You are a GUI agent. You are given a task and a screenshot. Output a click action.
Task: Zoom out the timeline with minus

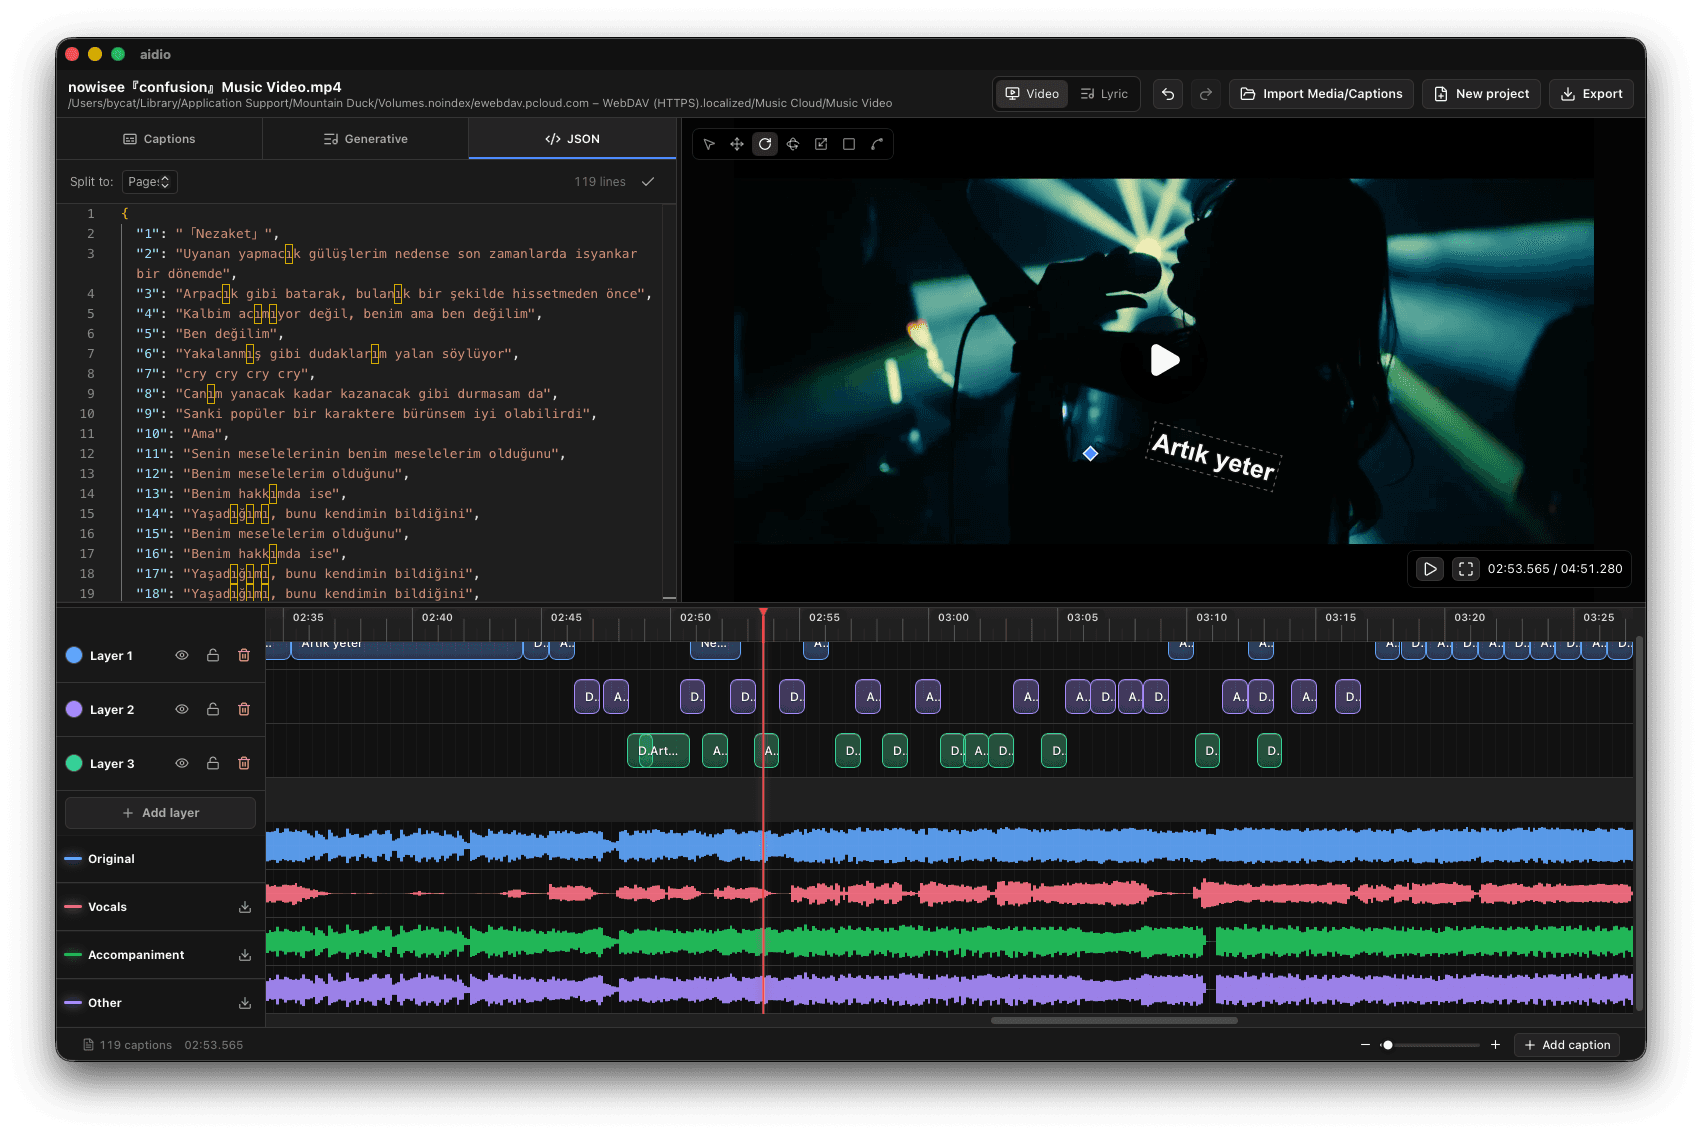click(1365, 1045)
